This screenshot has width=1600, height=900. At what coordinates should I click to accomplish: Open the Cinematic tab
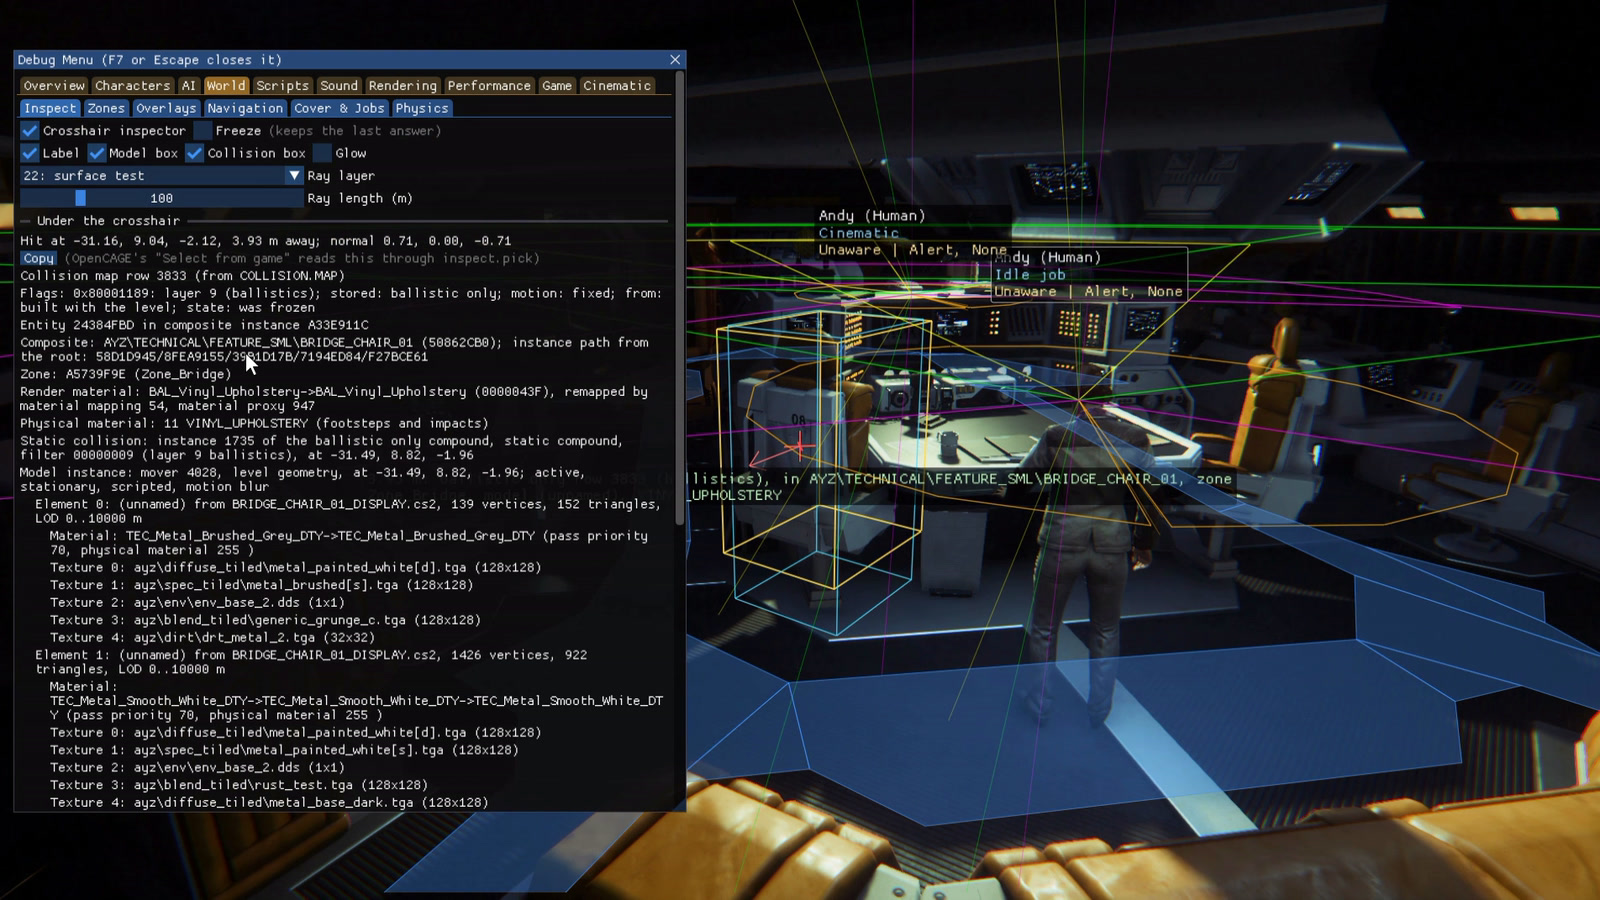(617, 86)
